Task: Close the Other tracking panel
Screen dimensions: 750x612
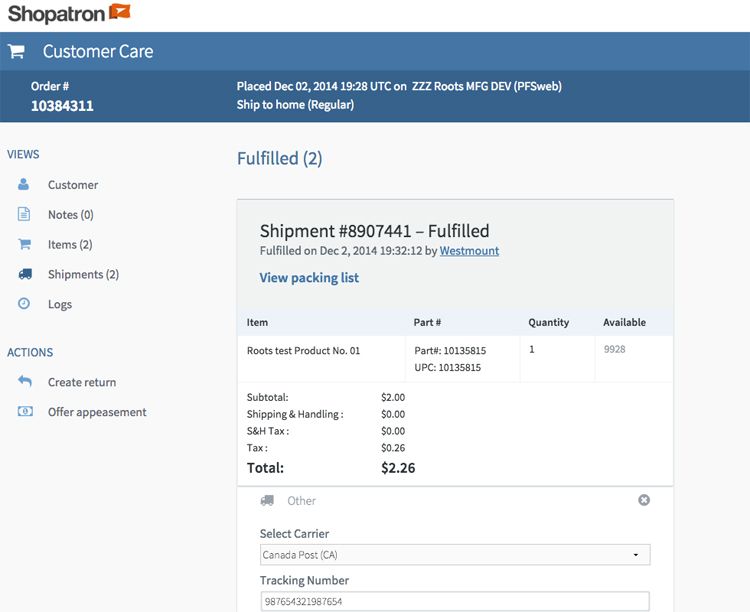Action: point(644,500)
